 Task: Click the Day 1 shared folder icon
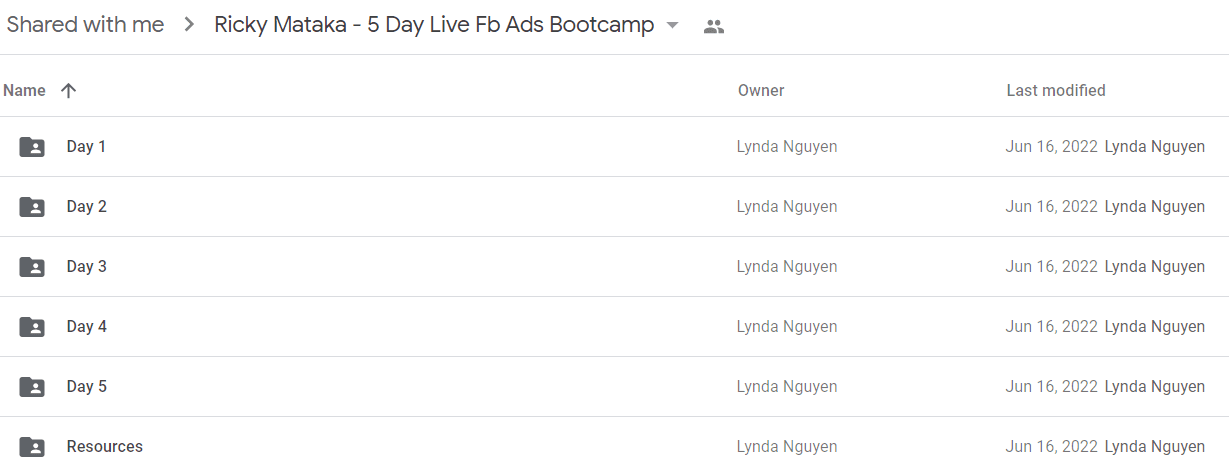[x=32, y=147]
